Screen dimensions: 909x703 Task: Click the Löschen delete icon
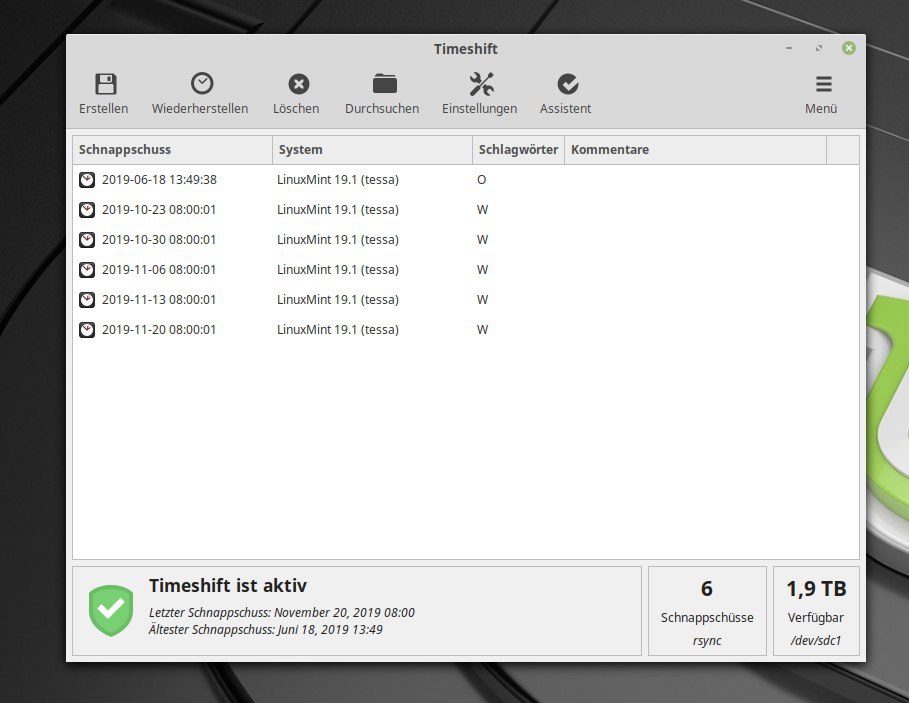point(299,84)
